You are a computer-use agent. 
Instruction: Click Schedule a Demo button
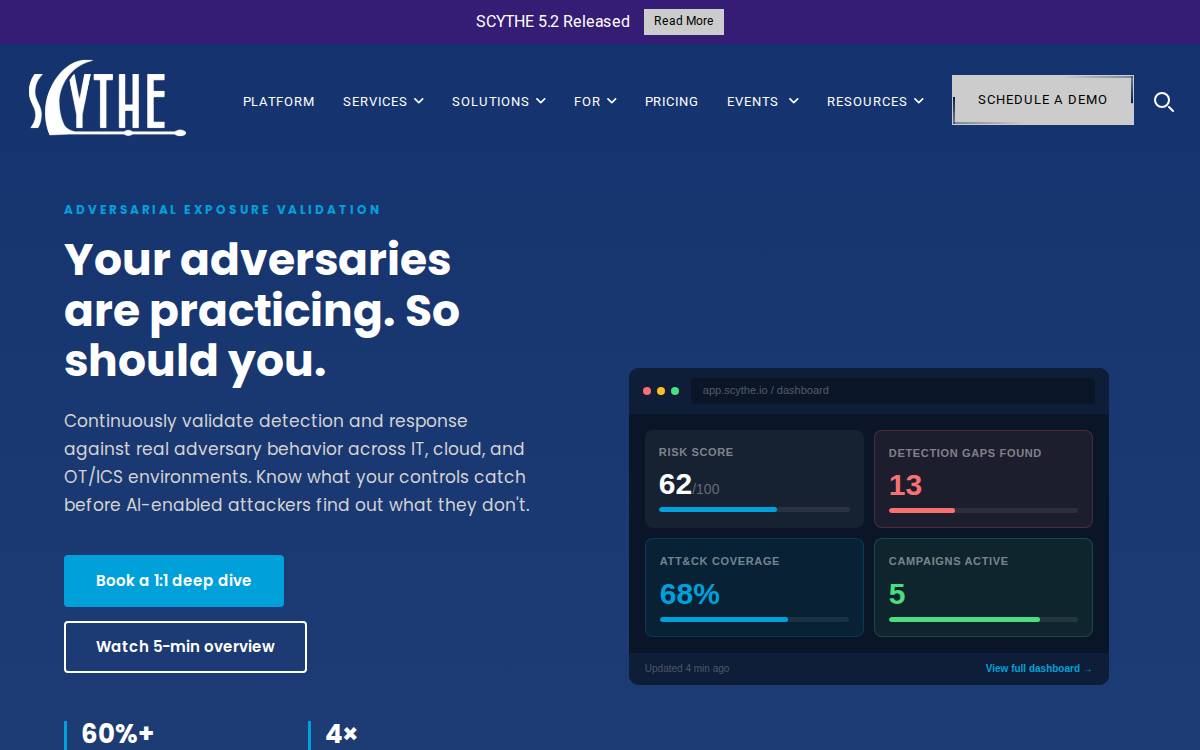(1043, 100)
